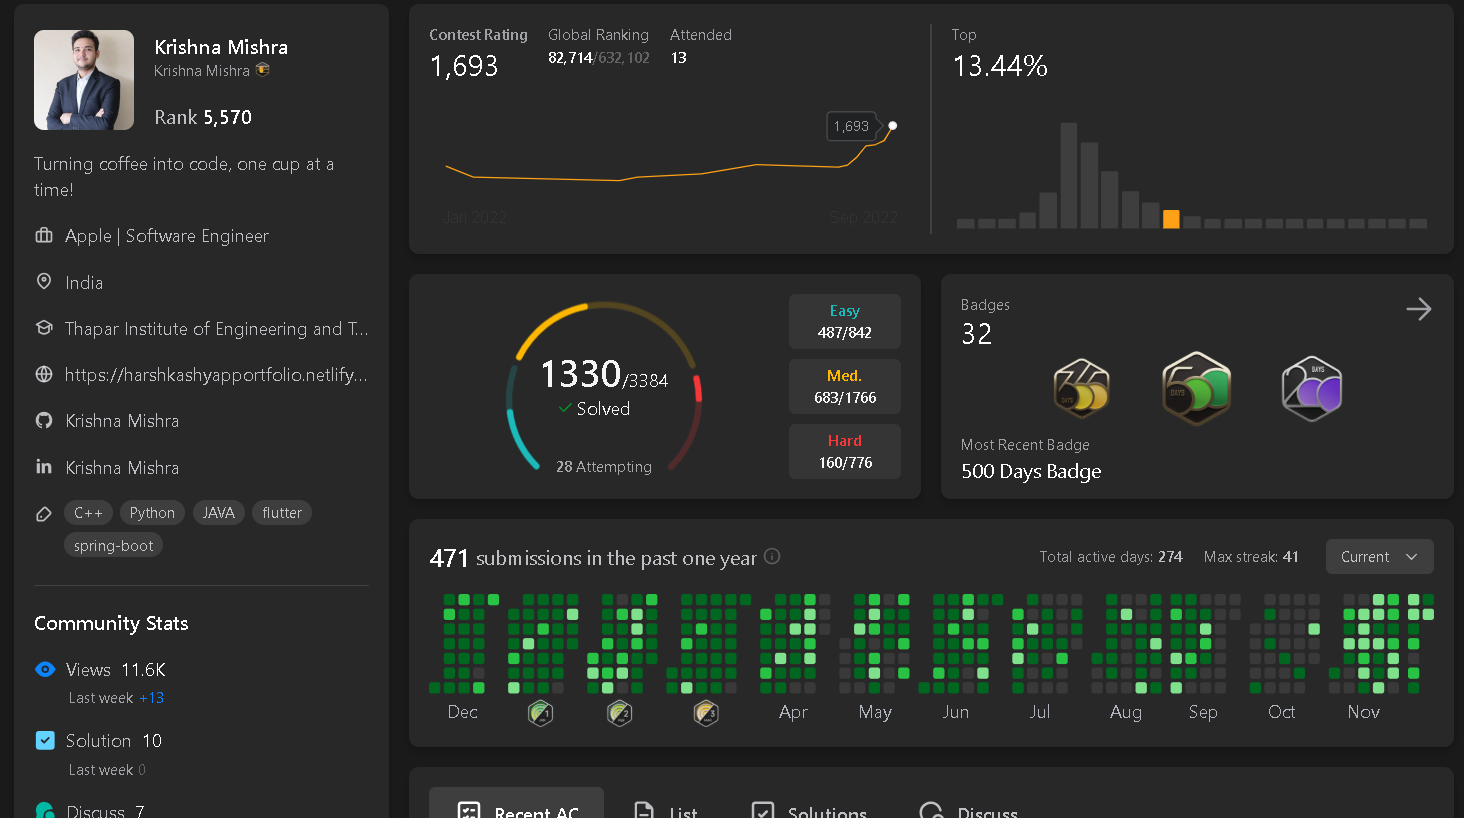
Task: Click the List tab document icon
Action: (x=645, y=812)
